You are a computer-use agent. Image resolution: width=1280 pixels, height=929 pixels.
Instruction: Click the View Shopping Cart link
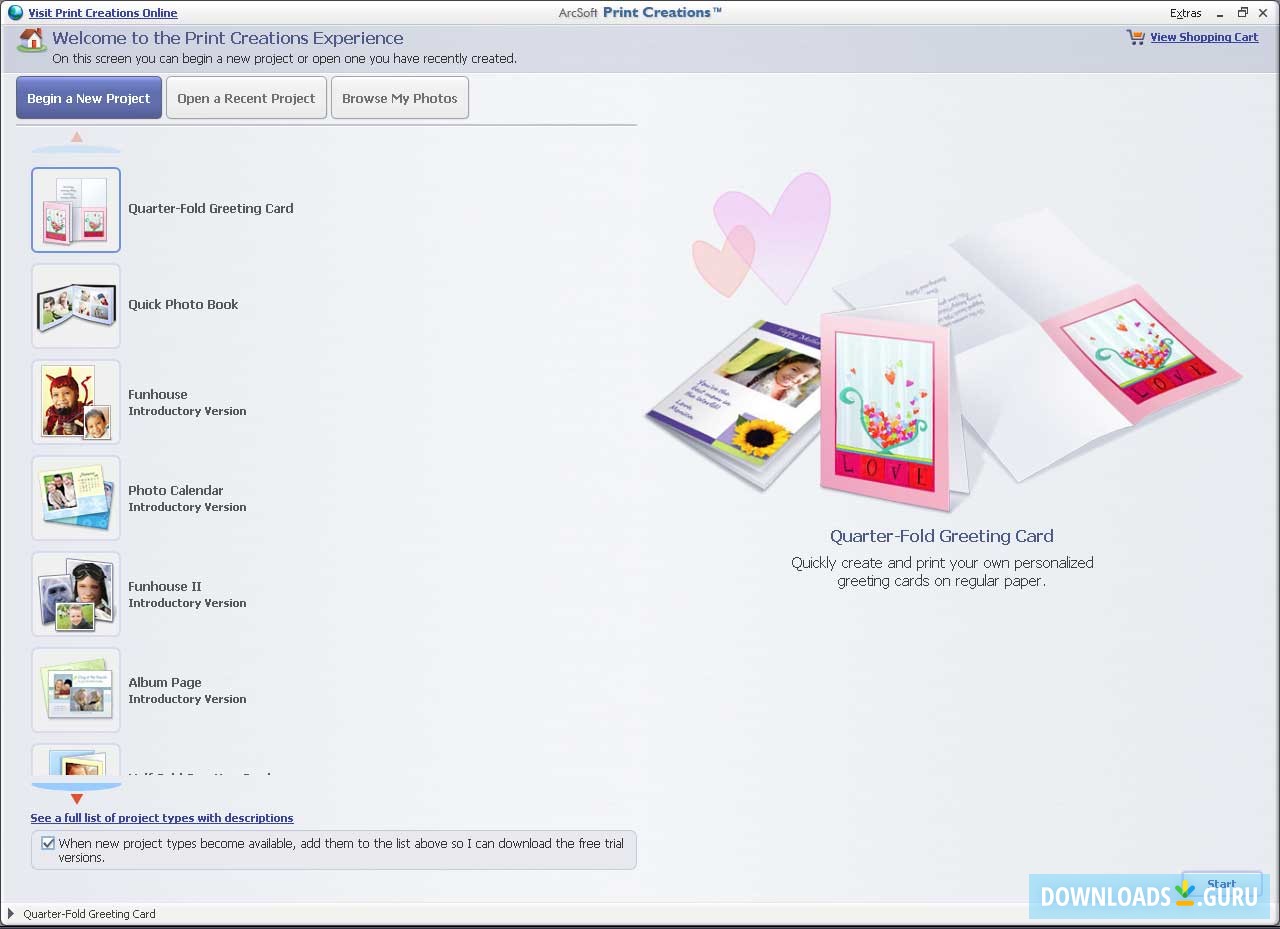coord(1204,37)
